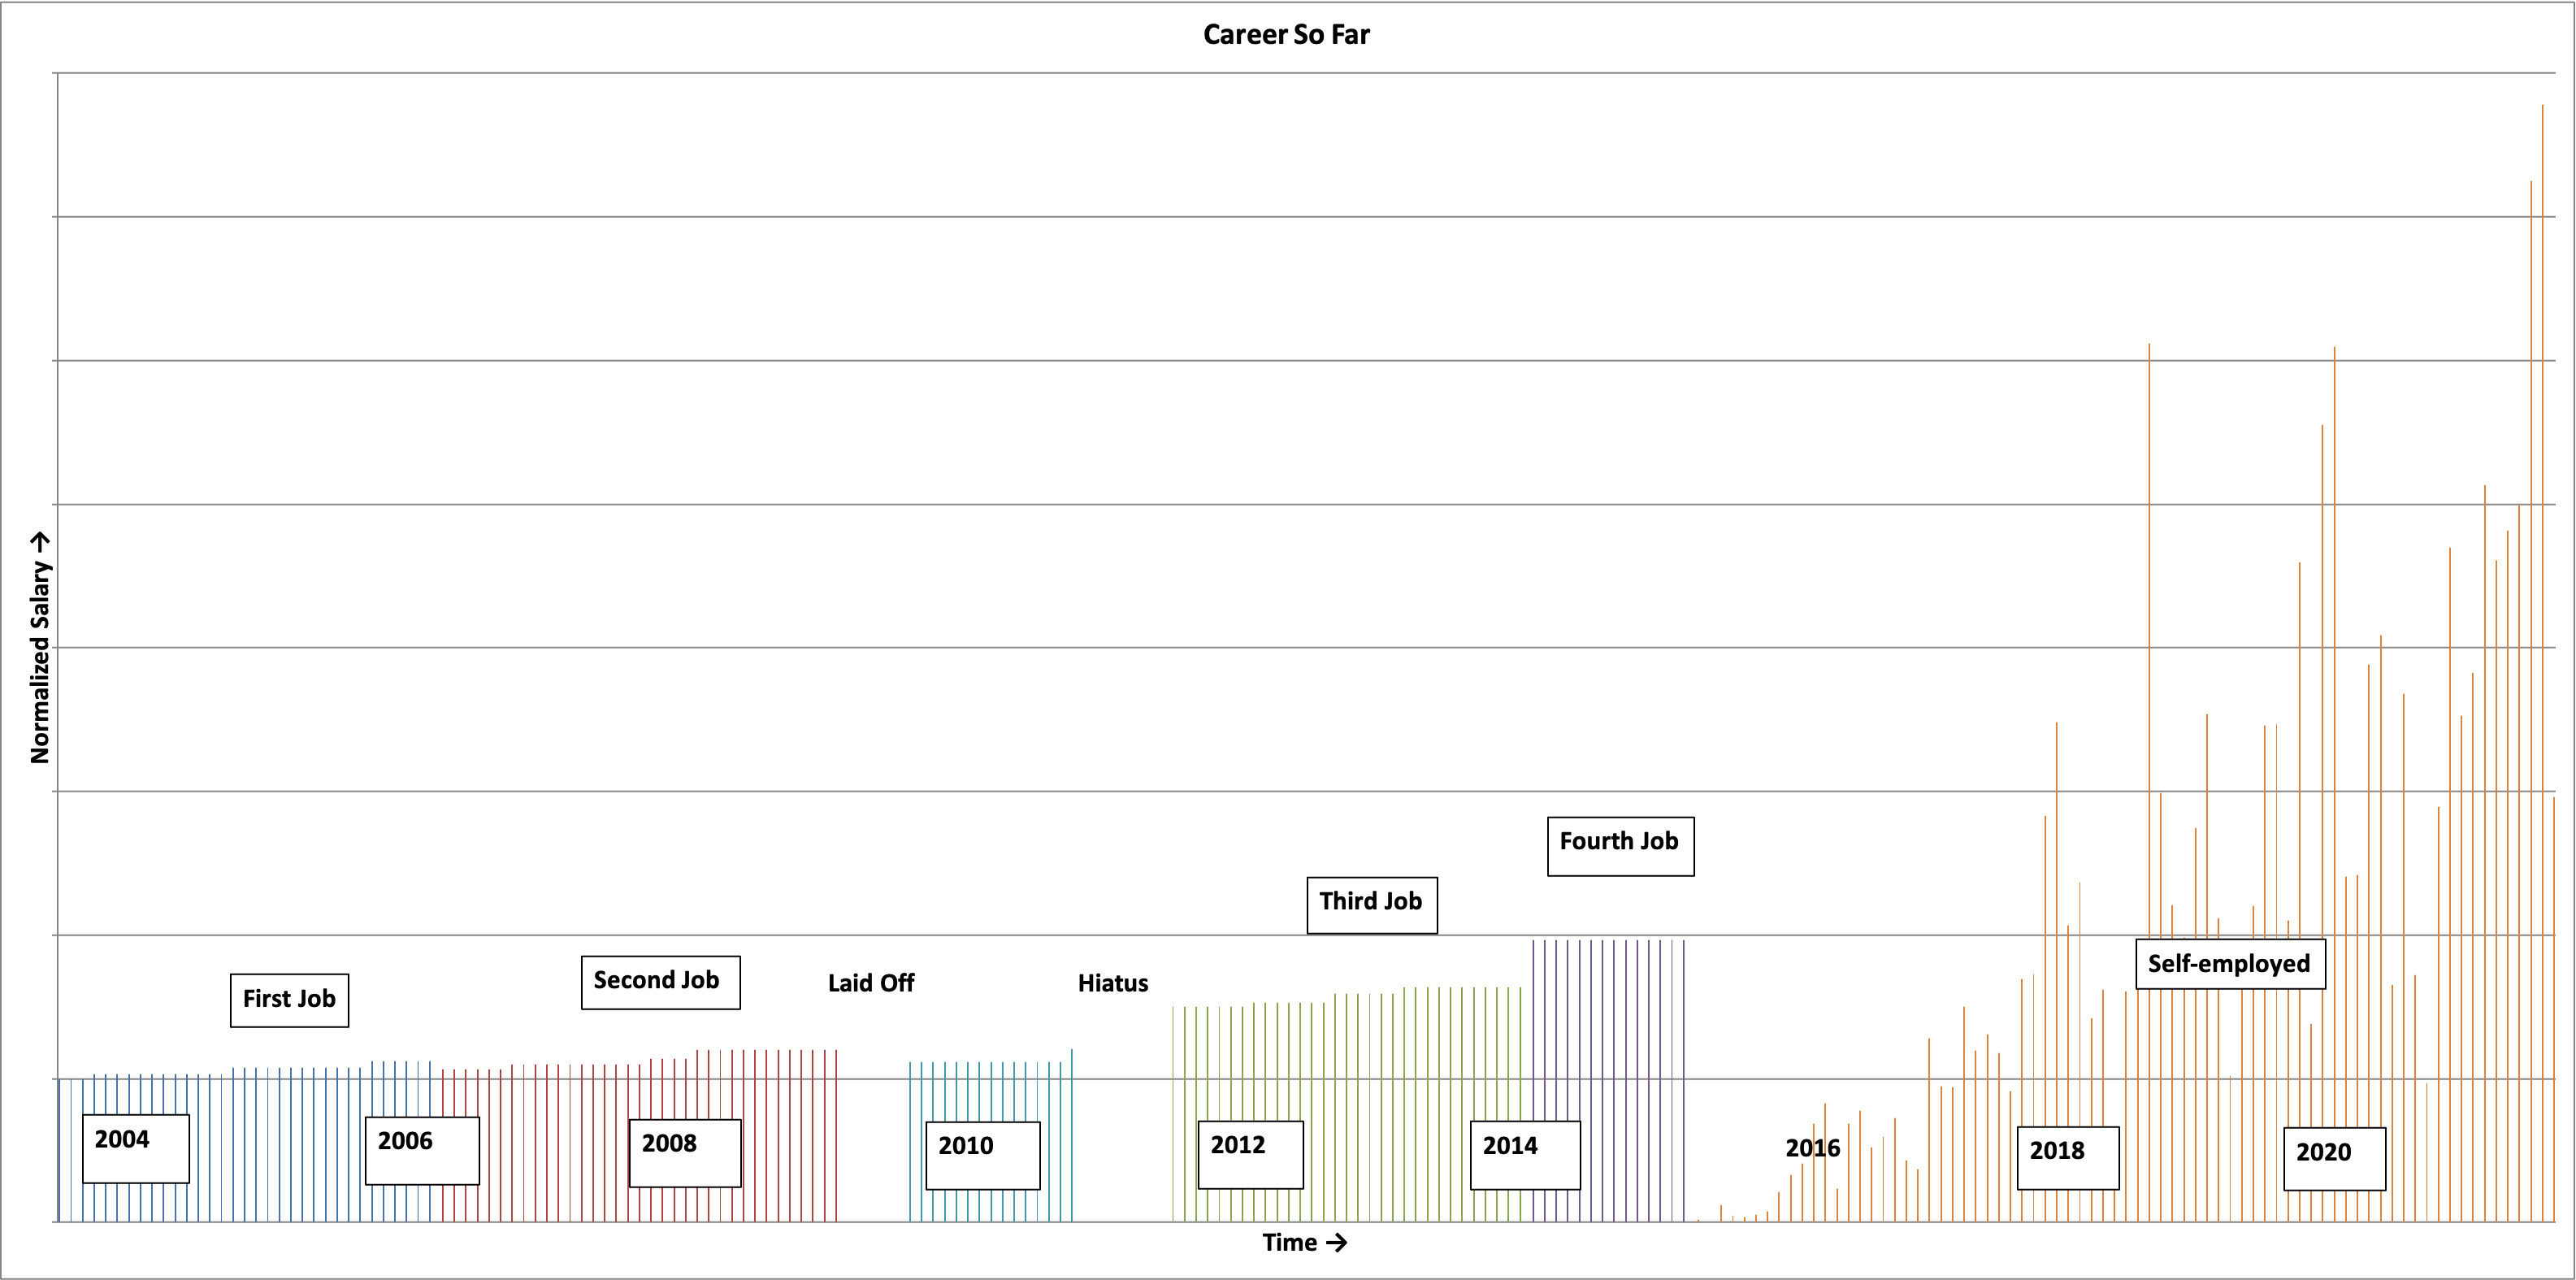The width and height of the screenshot is (2576, 1280).
Task: Select the 'Third Job' text box
Action: coord(1372,905)
